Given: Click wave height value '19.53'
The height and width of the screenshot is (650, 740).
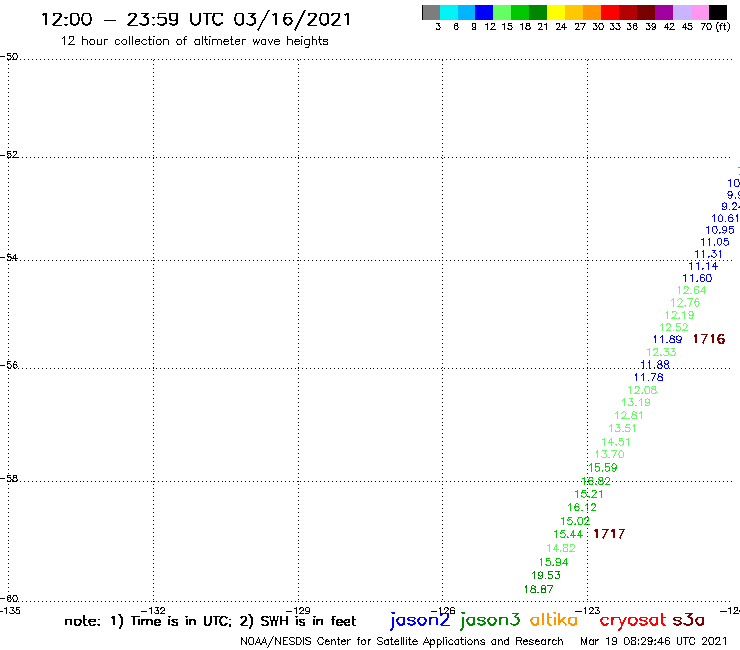Looking at the screenshot, I should click(x=546, y=575).
